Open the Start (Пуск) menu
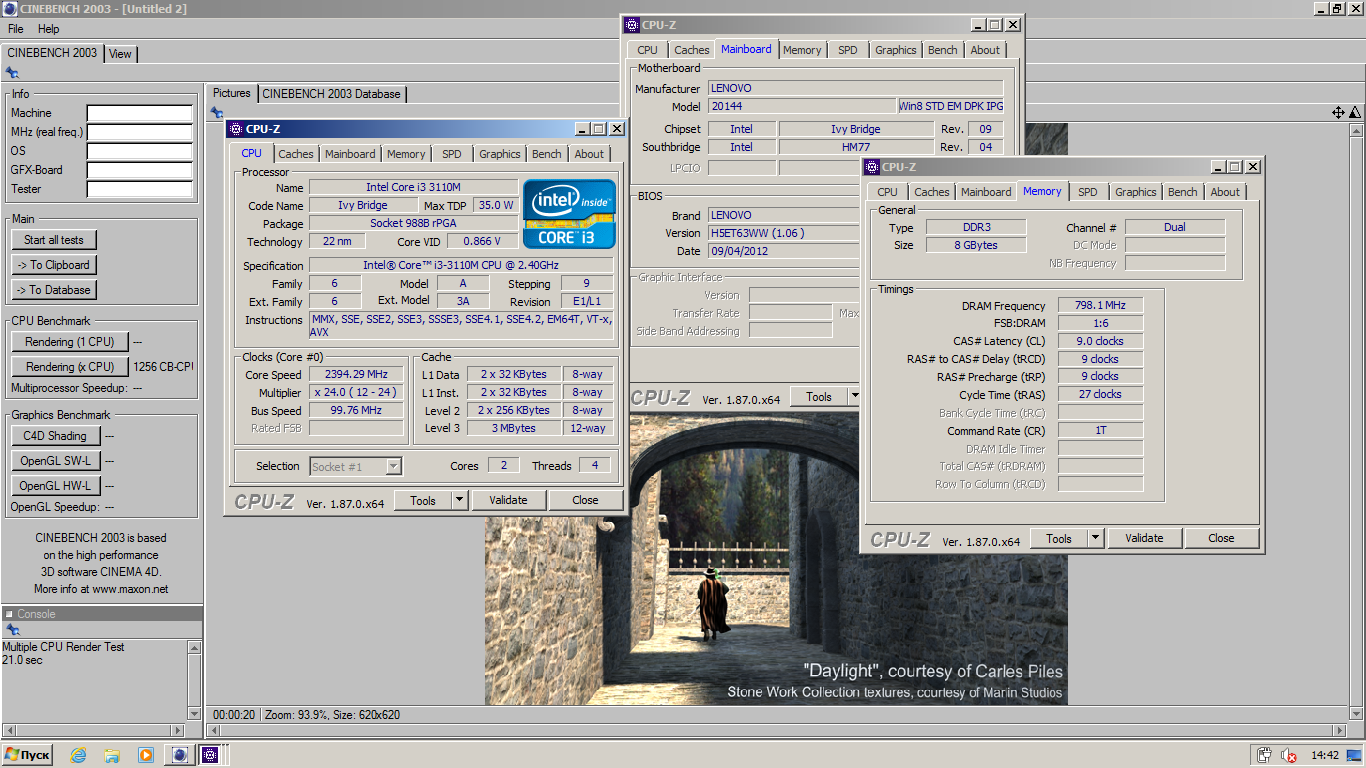The height and width of the screenshot is (768, 1366). tap(28, 755)
